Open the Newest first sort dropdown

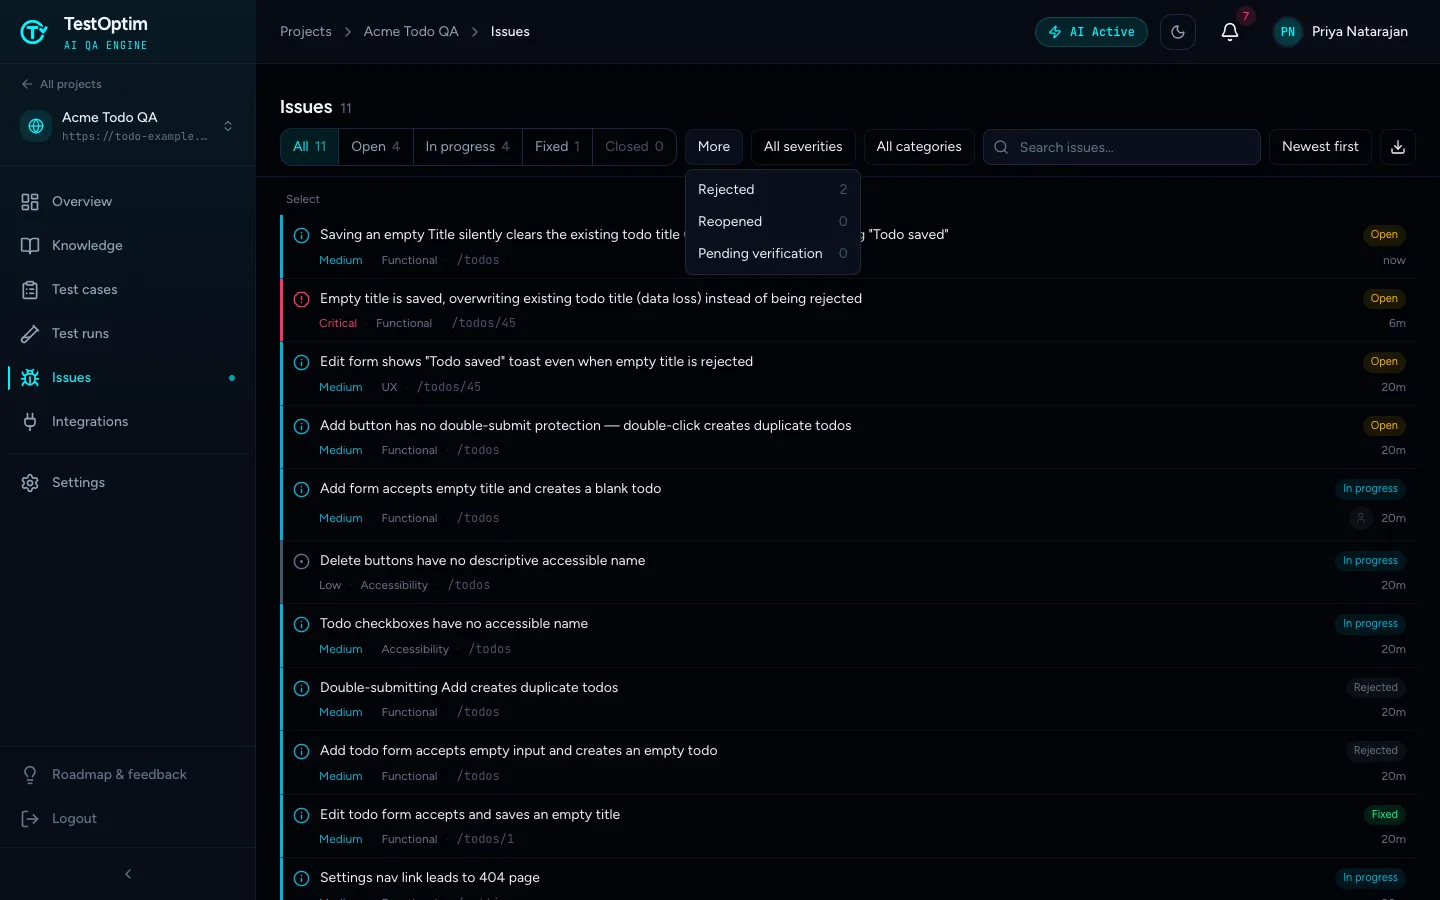pos(1320,147)
